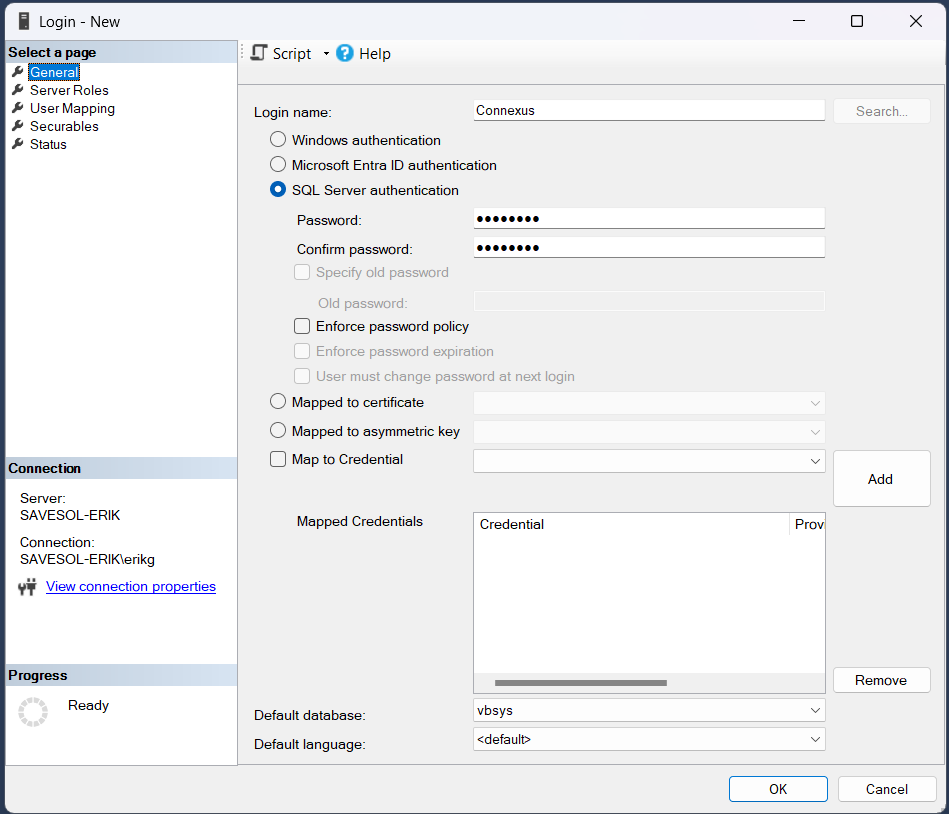Open View connection properties link
Screen dimensions: 949x814
[131, 587]
